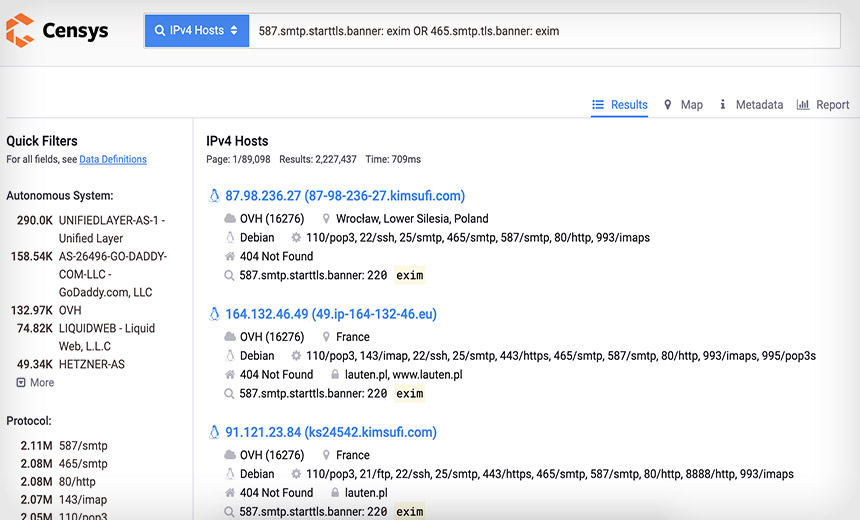The height and width of the screenshot is (520, 860).
Task: Click lock icon beside lauten.pl, www.lauten.pl
Action: (335, 375)
